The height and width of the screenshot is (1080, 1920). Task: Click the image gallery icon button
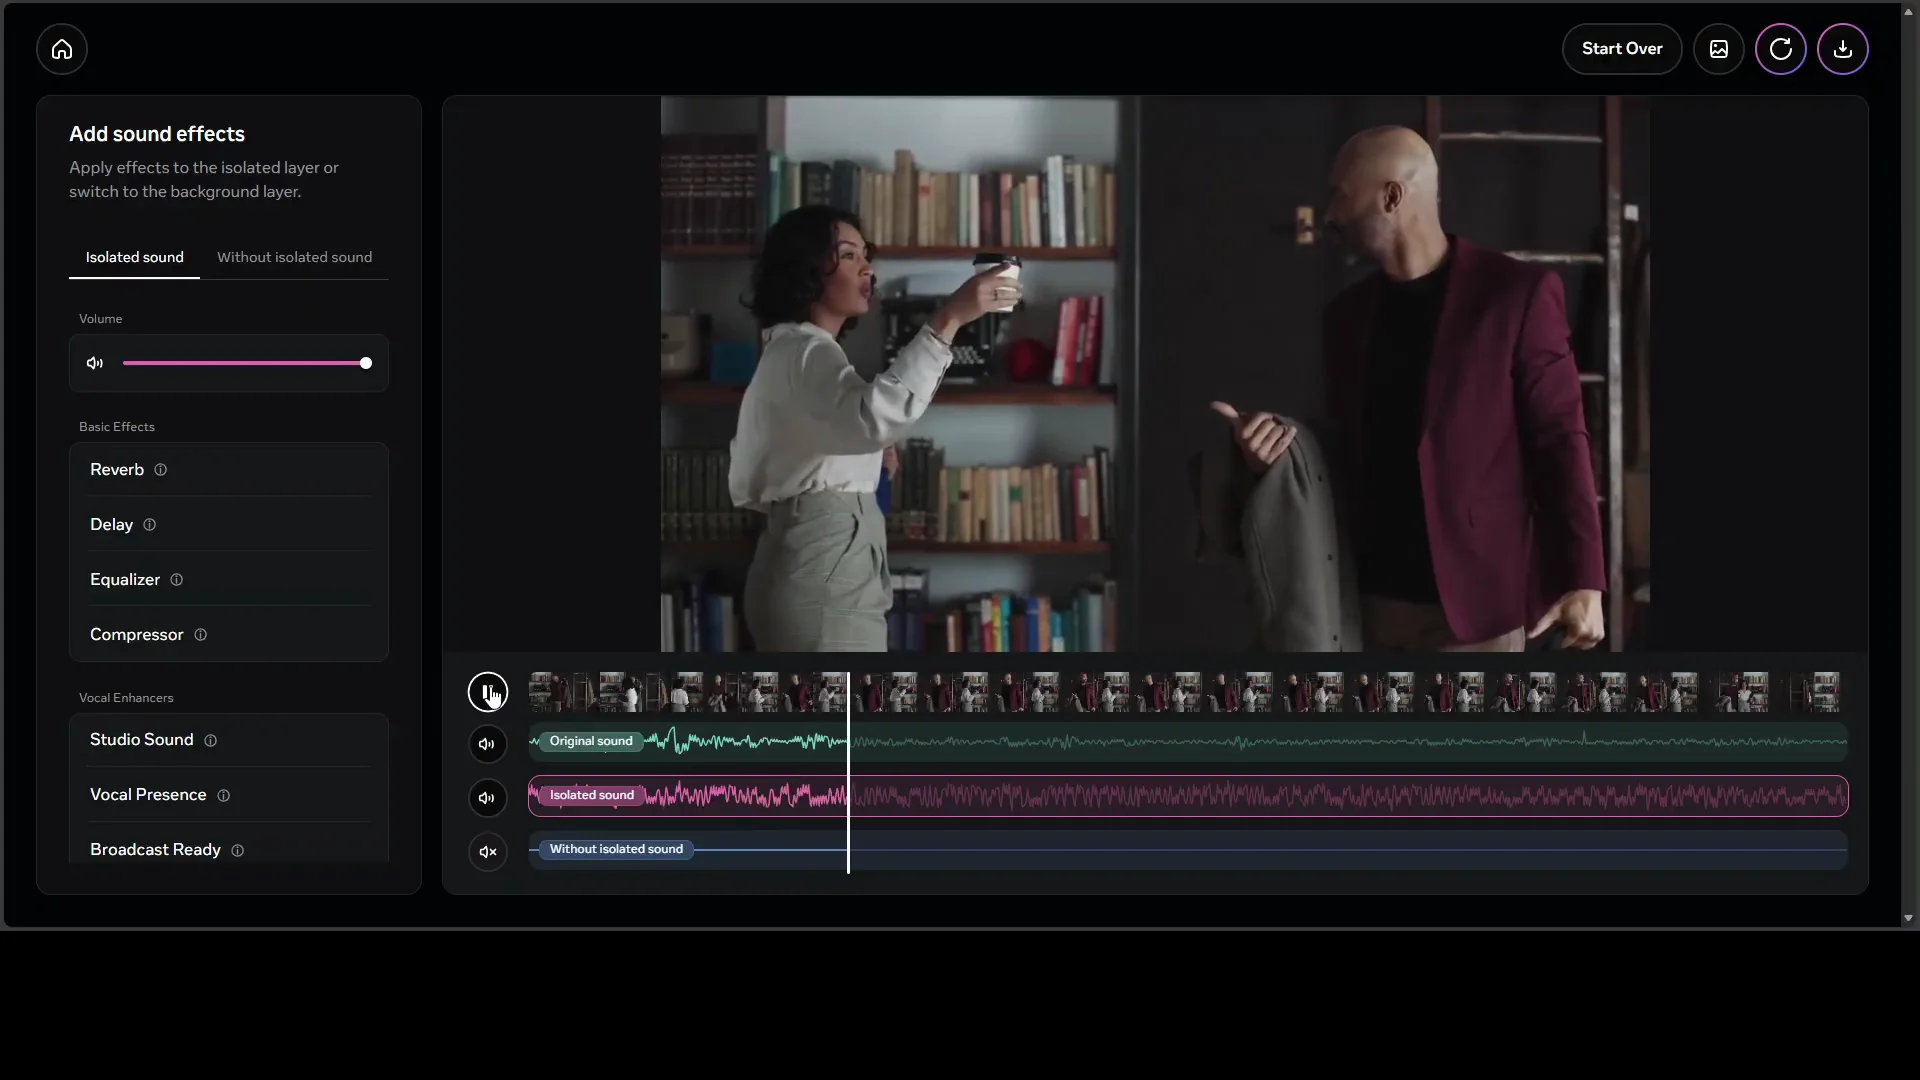point(1718,49)
